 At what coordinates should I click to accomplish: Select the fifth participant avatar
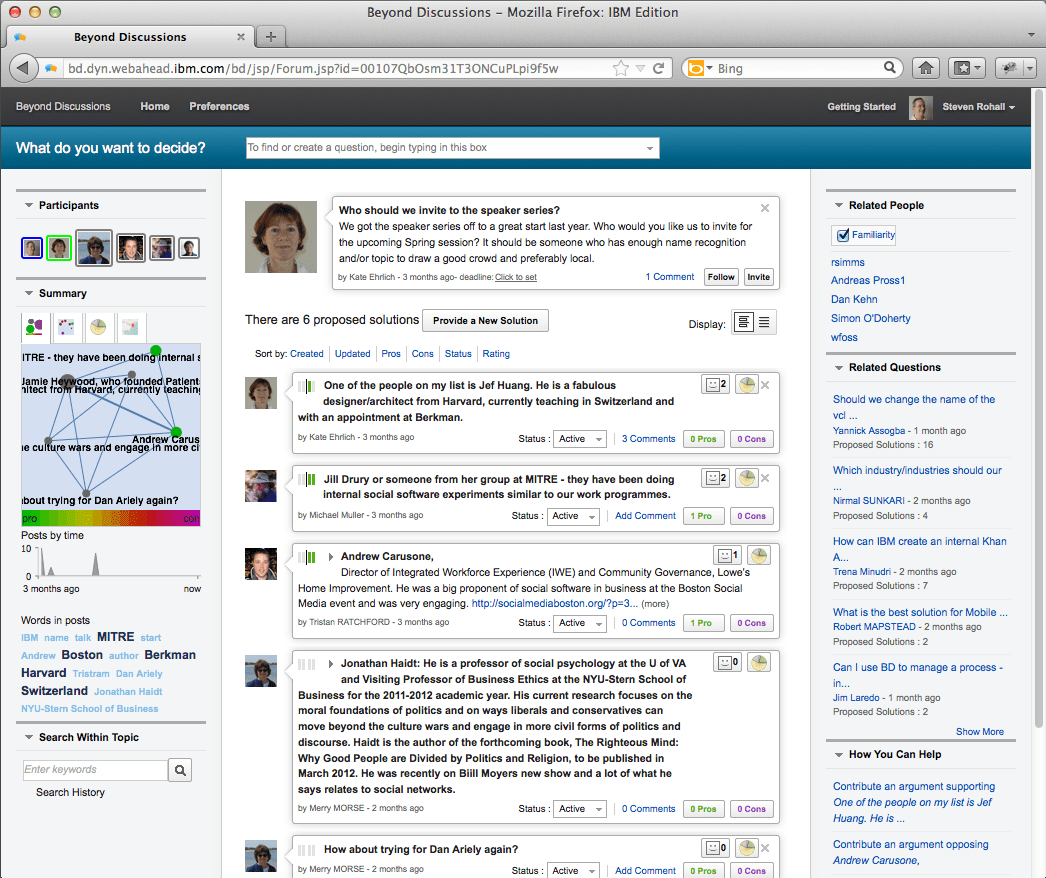pyautogui.click(x=161, y=248)
